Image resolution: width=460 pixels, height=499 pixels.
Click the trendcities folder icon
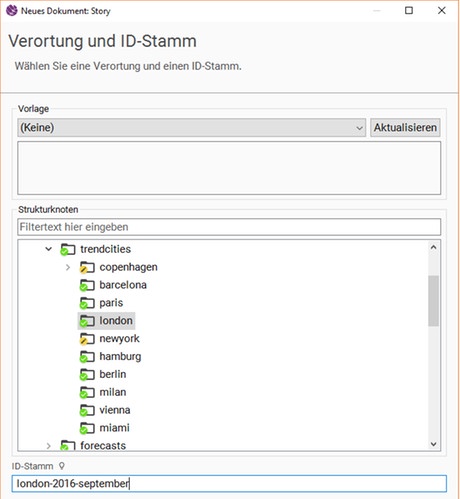(x=68, y=249)
